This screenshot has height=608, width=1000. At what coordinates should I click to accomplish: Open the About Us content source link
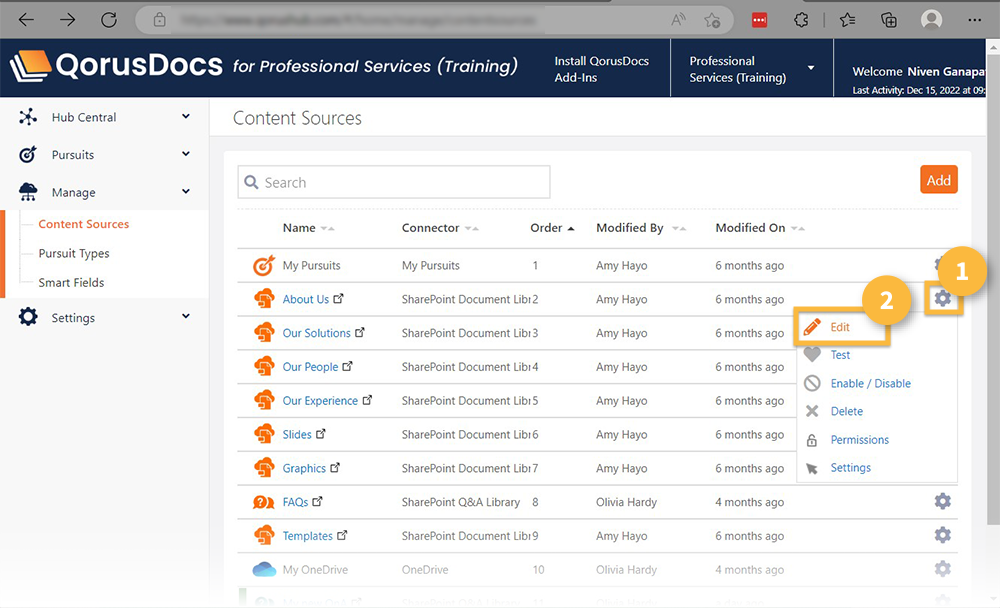[x=305, y=299]
